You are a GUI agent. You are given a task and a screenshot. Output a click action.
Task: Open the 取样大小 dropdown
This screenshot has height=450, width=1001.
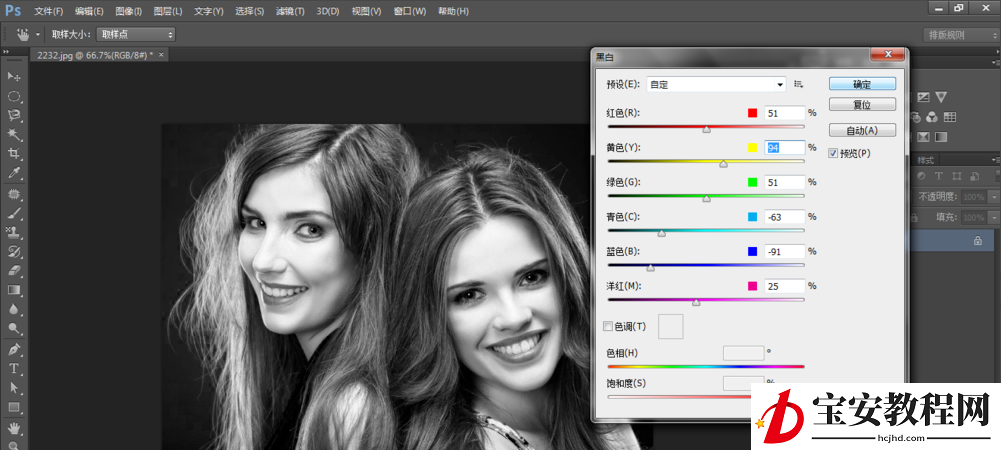135,34
